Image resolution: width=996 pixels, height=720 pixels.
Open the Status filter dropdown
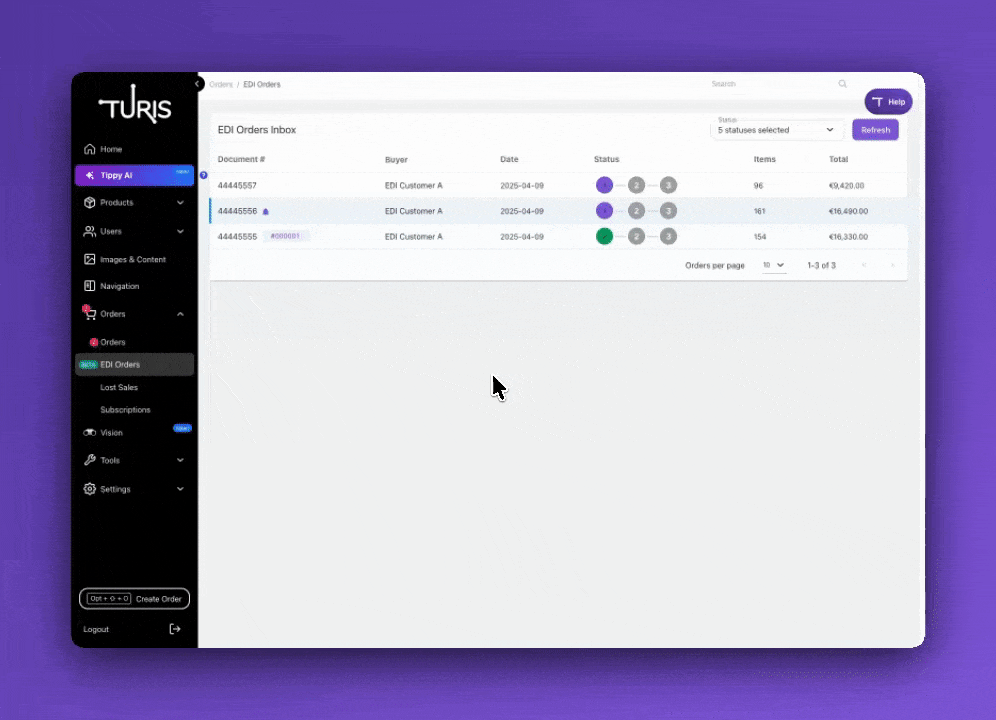777,130
